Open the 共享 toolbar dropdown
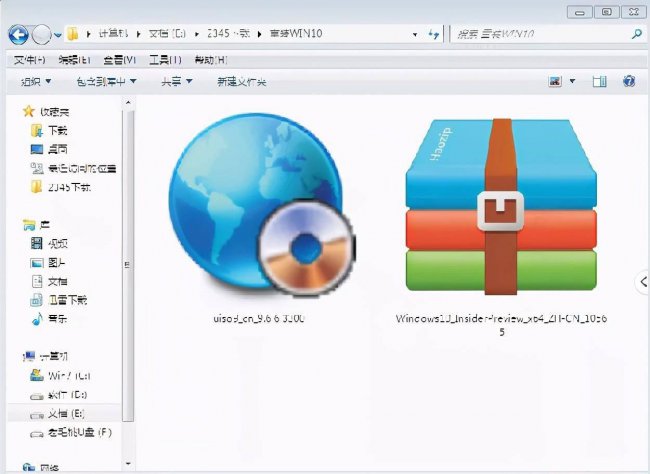 [177, 82]
